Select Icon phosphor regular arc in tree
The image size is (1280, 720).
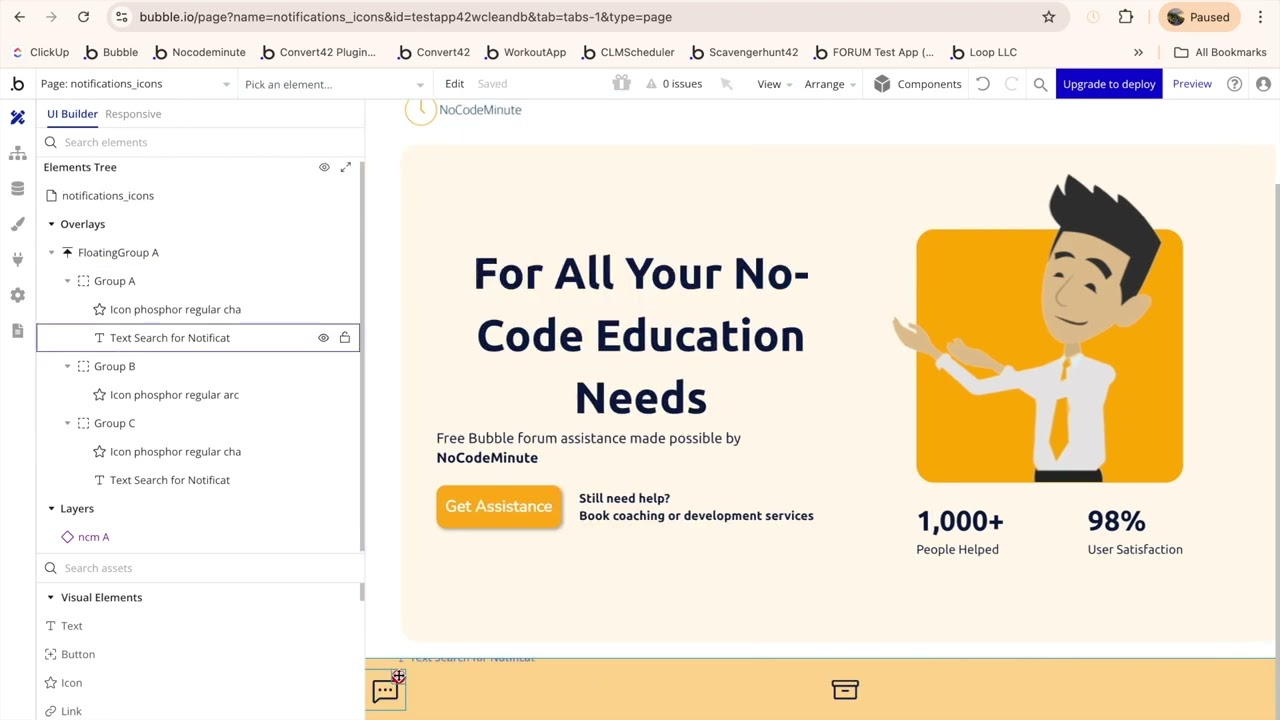click(x=174, y=395)
